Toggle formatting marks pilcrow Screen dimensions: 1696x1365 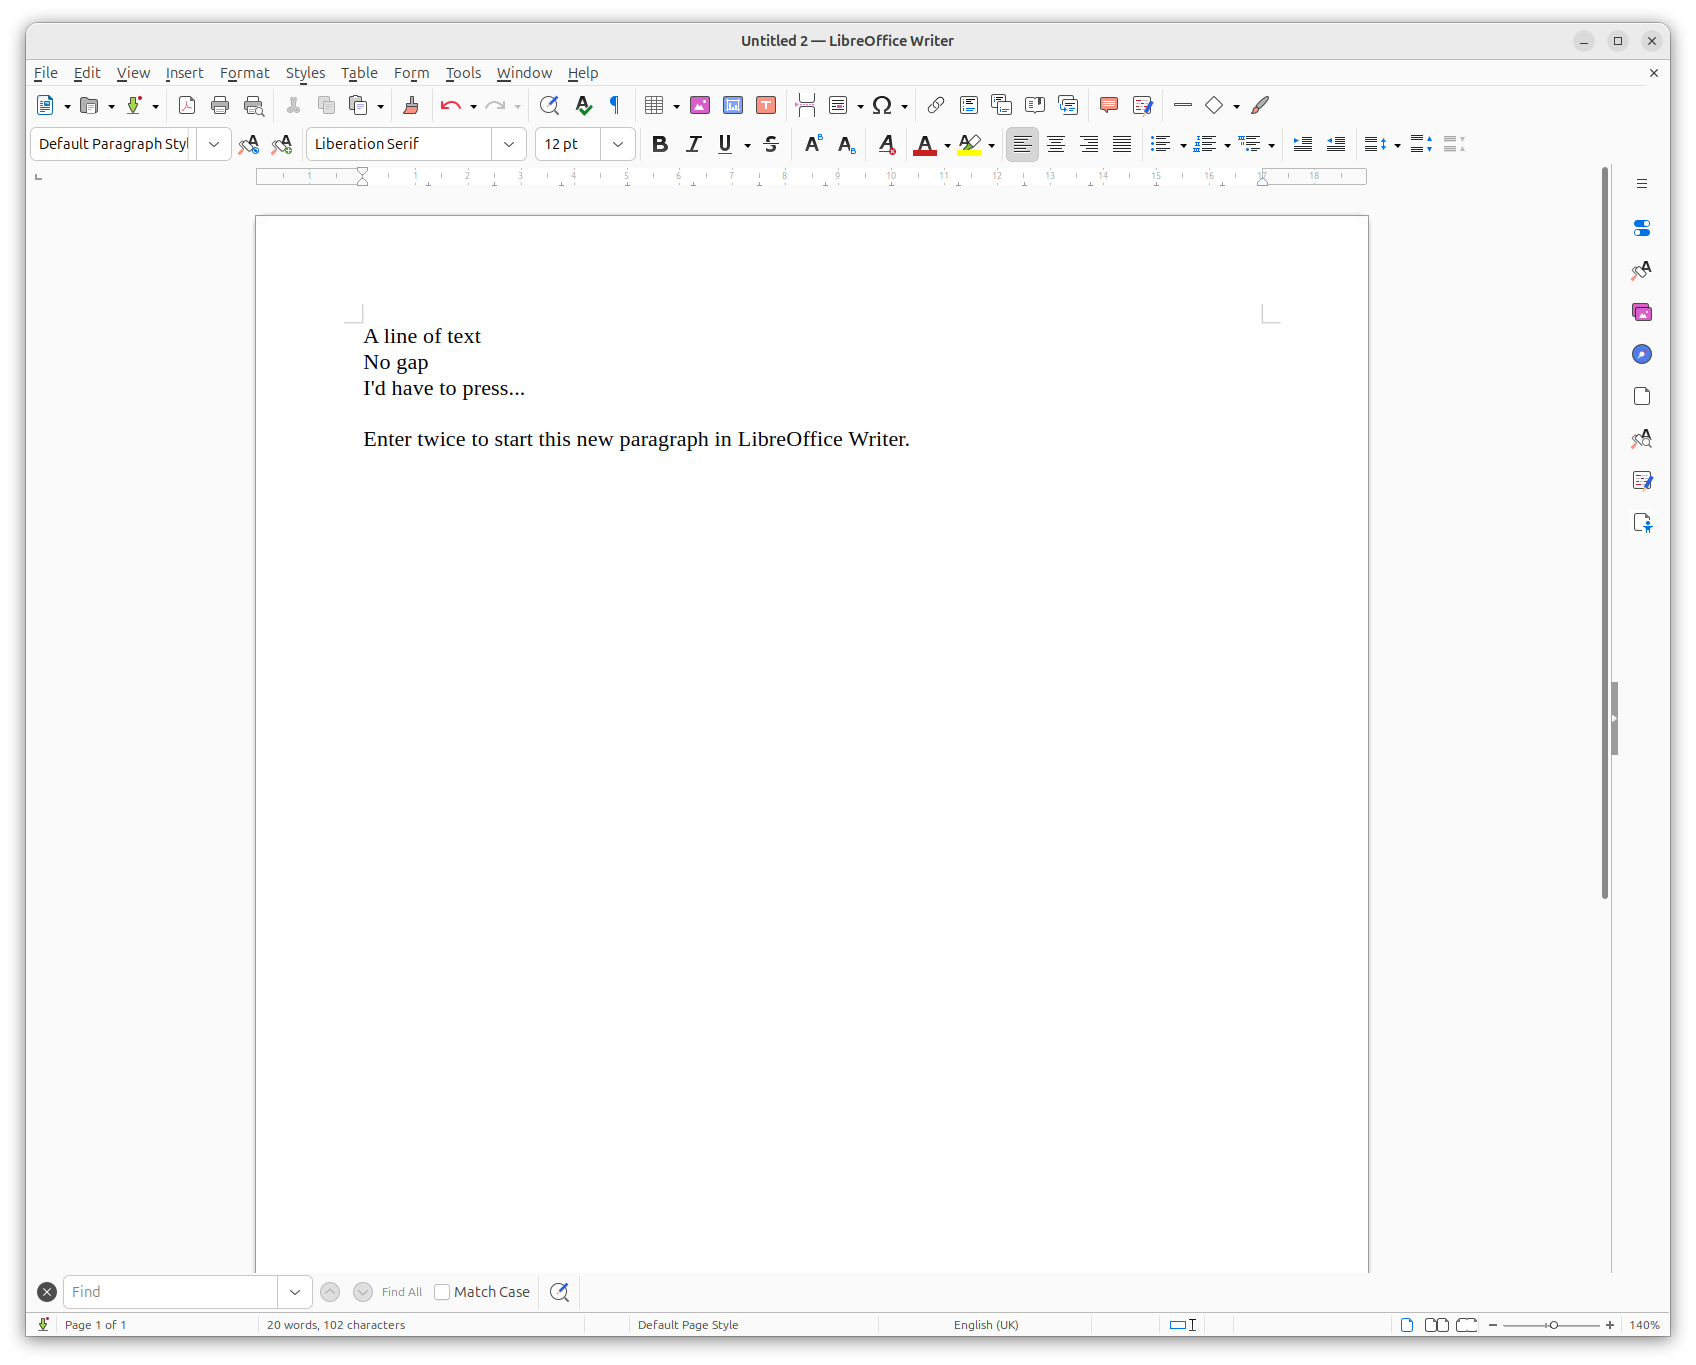pyautogui.click(x=615, y=105)
